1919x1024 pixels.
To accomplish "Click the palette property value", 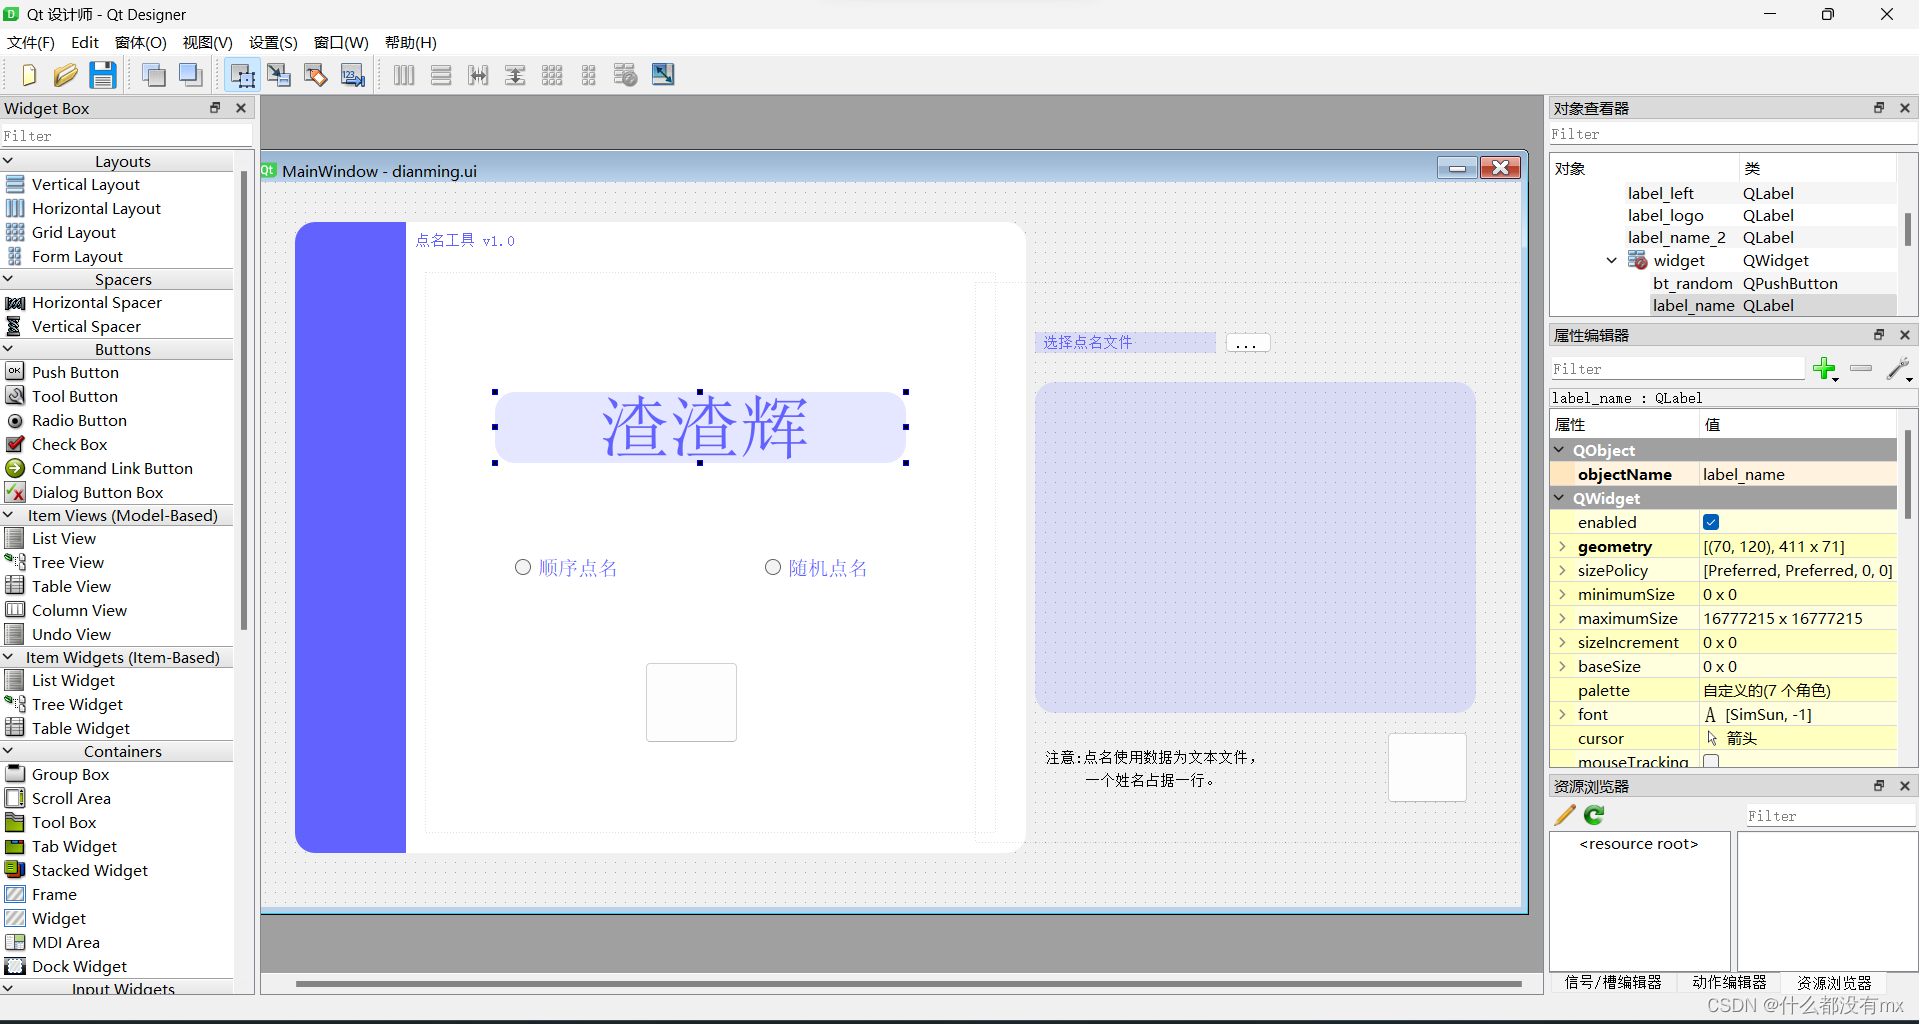I will click(1798, 690).
